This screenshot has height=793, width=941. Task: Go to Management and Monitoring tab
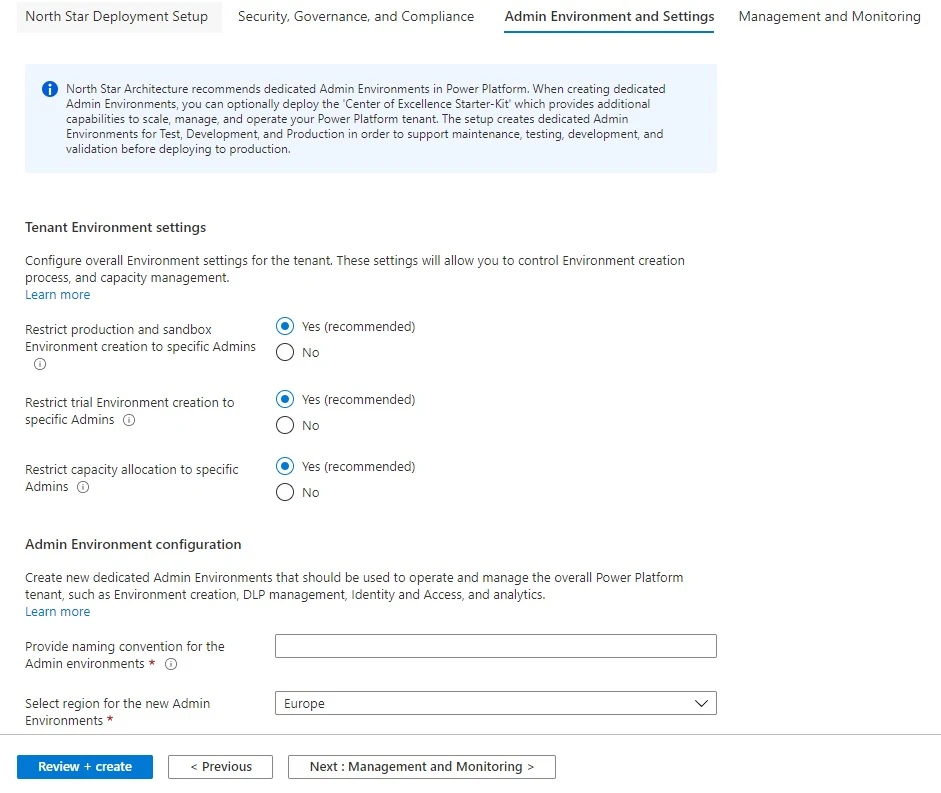(x=829, y=17)
